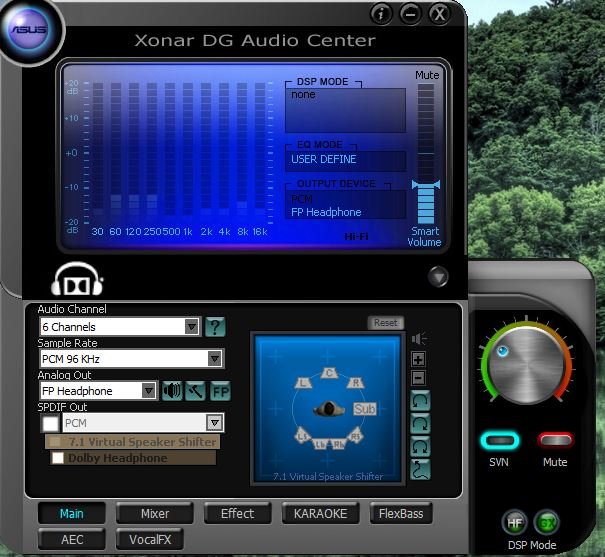Collapse the panel with round down-arrow button
605x557 pixels.
coord(438,276)
